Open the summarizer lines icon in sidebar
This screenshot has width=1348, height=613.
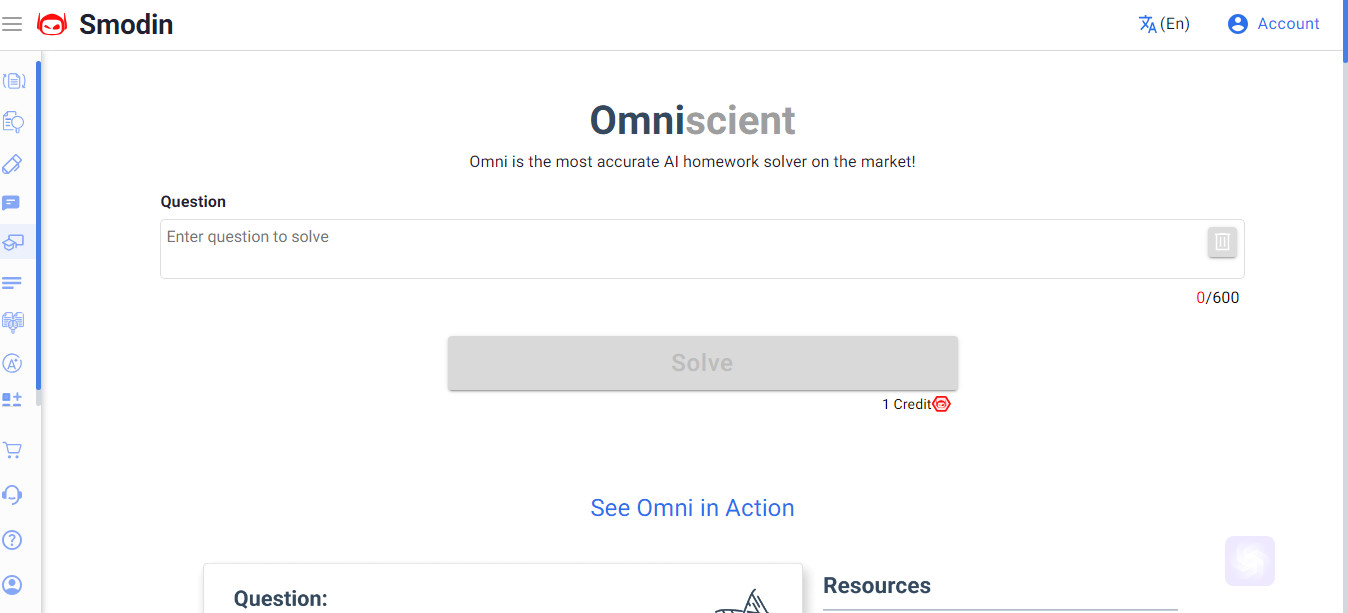point(12,283)
